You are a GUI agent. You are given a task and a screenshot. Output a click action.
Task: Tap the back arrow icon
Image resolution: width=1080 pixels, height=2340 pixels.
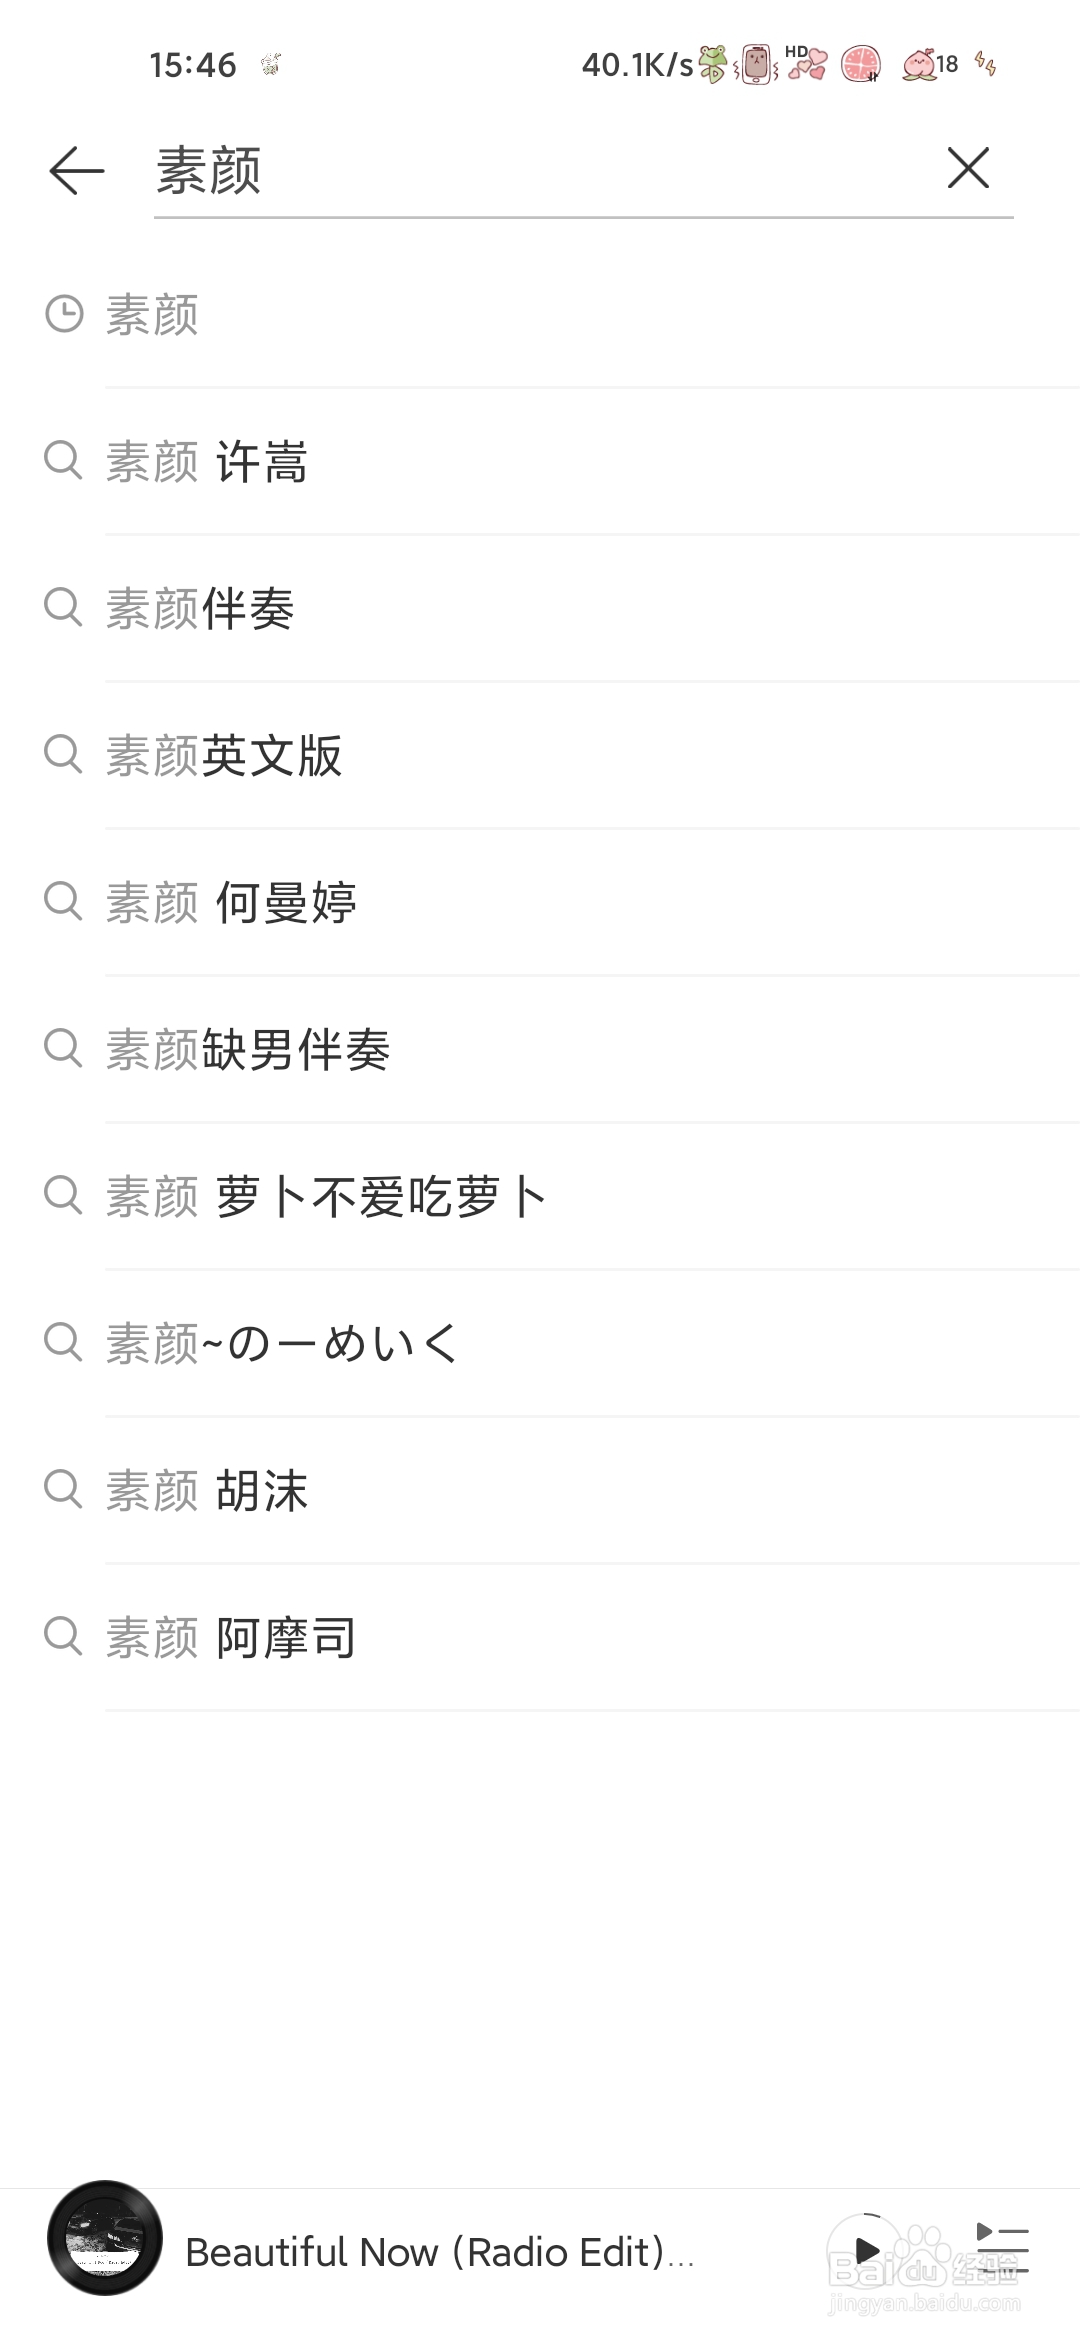(77, 170)
